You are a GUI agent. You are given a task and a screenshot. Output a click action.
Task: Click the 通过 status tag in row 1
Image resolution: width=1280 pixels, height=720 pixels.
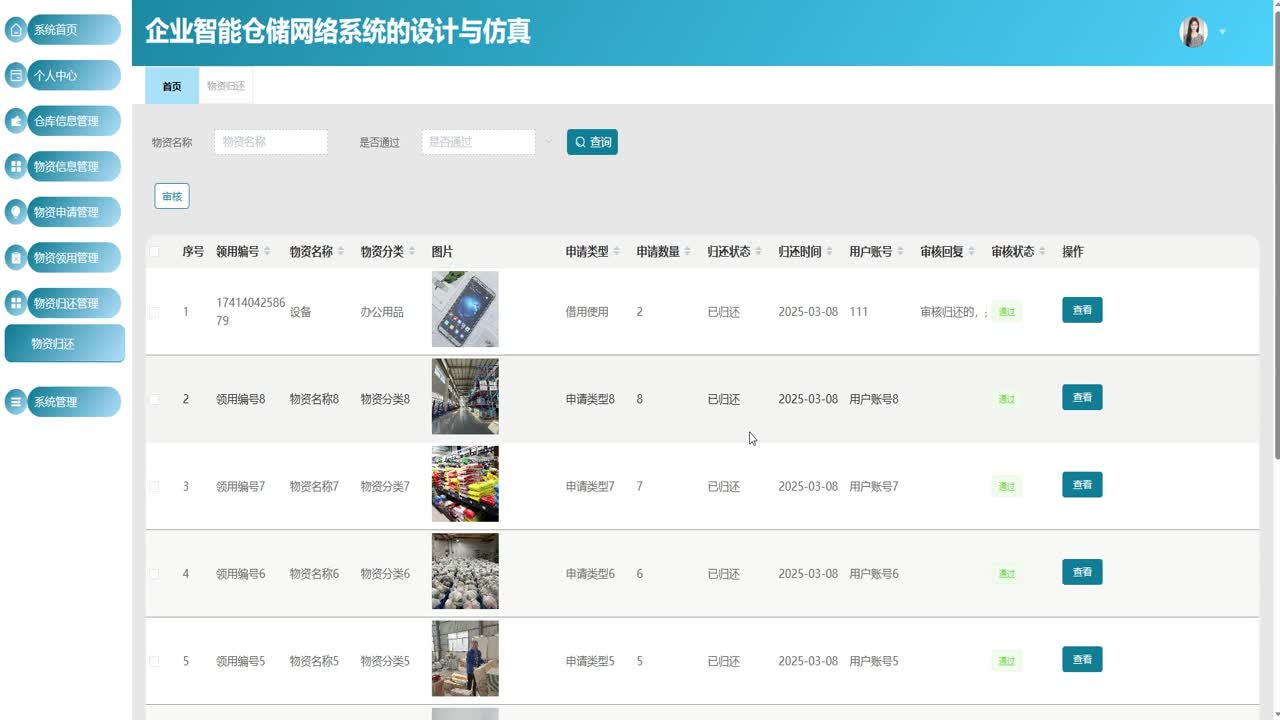tap(1006, 312)
